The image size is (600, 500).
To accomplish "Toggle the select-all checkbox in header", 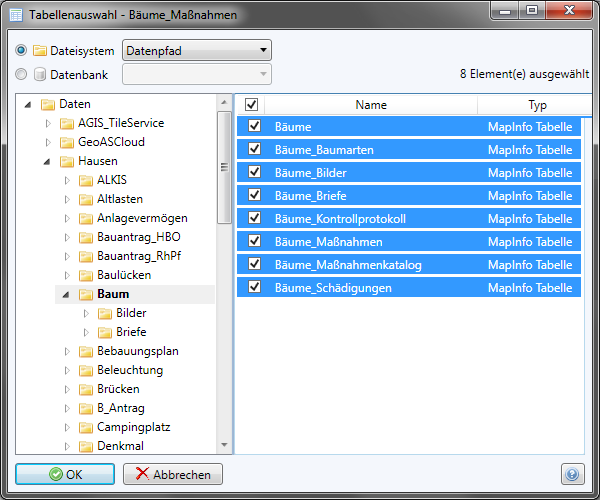I will click(252, 105).
